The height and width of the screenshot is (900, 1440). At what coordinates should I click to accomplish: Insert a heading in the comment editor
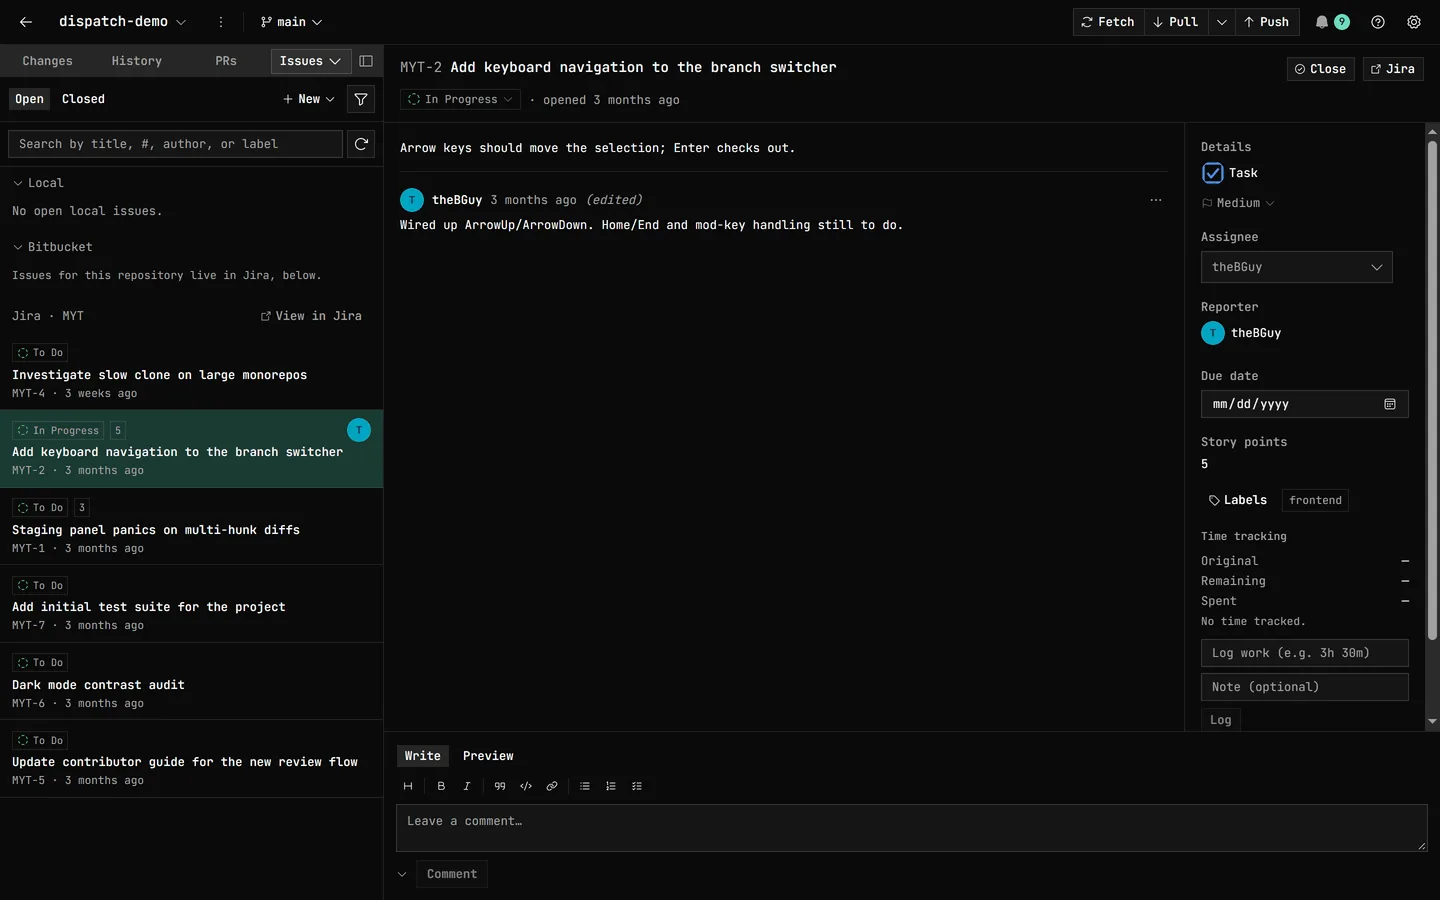tap(408, 786)
